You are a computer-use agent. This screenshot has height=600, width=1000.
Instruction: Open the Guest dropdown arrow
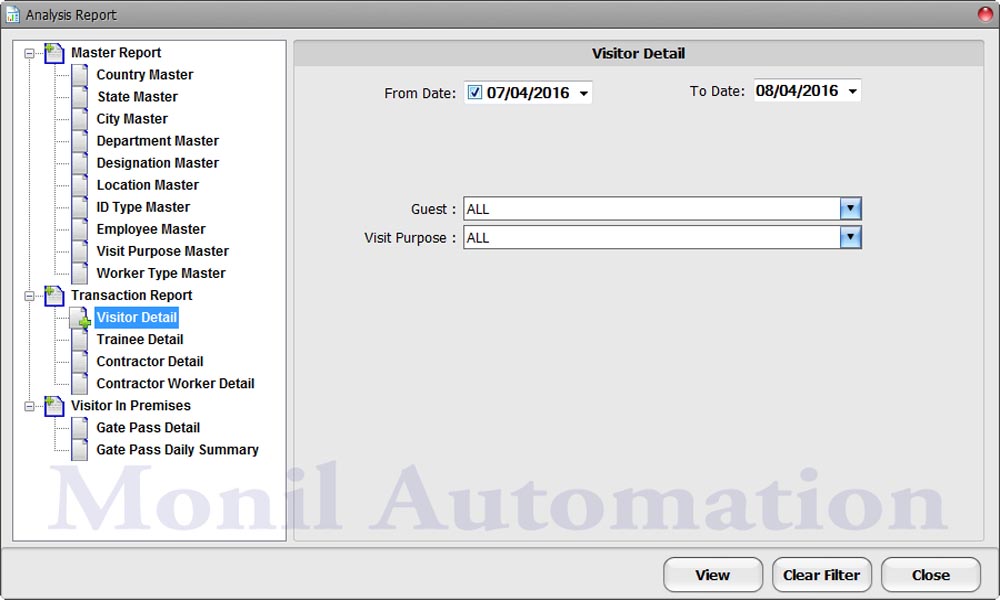[x=851, y=209]
